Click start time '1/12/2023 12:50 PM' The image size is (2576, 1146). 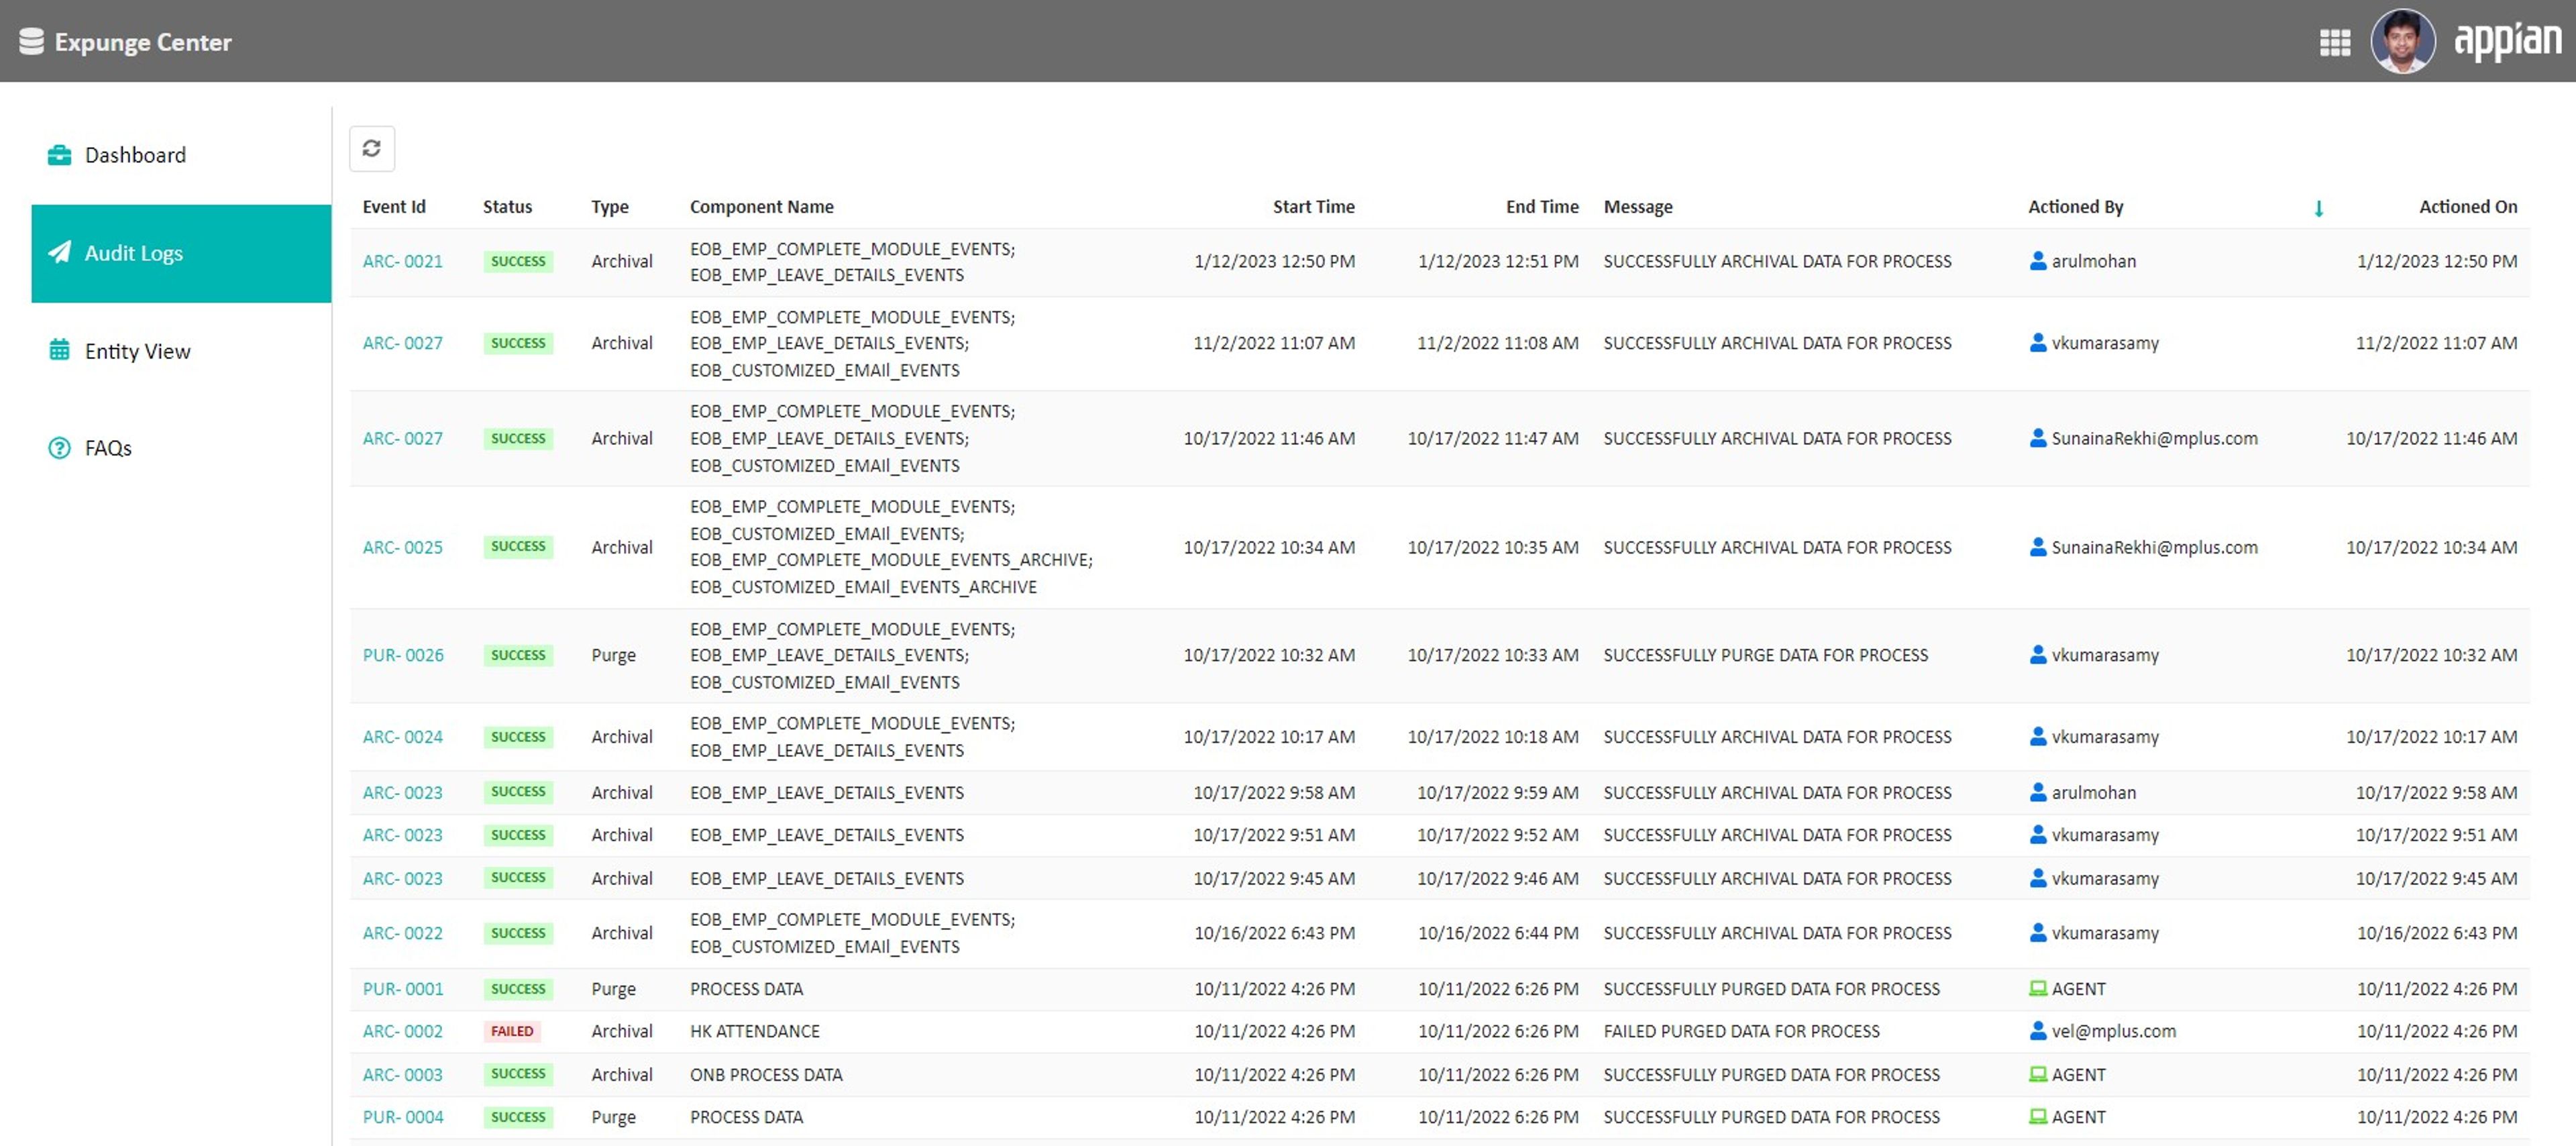pos(1274,261)
